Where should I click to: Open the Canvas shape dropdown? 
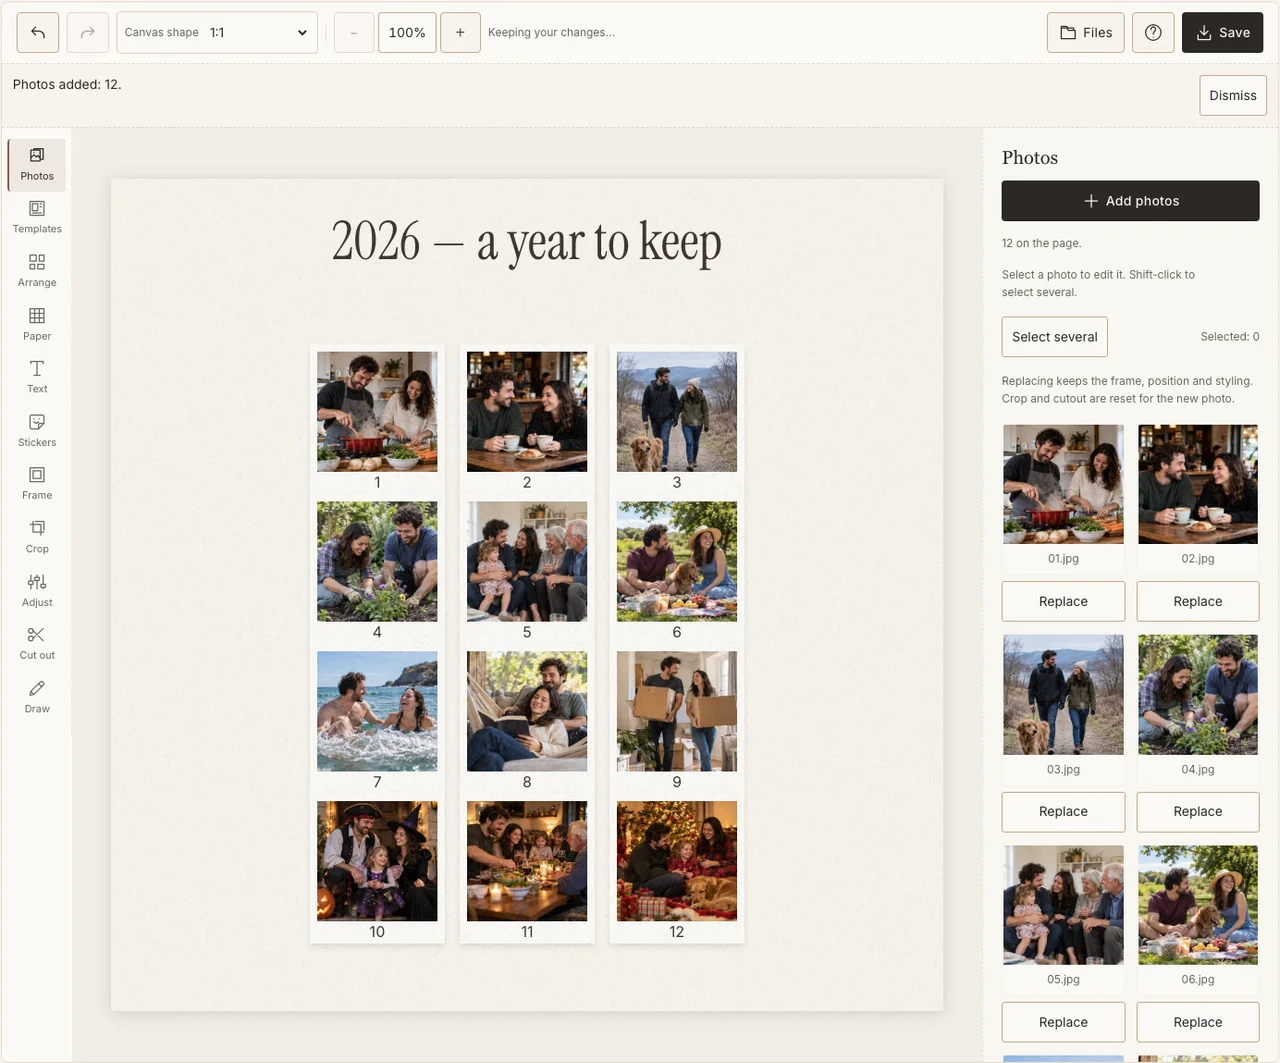coord(217,33)
